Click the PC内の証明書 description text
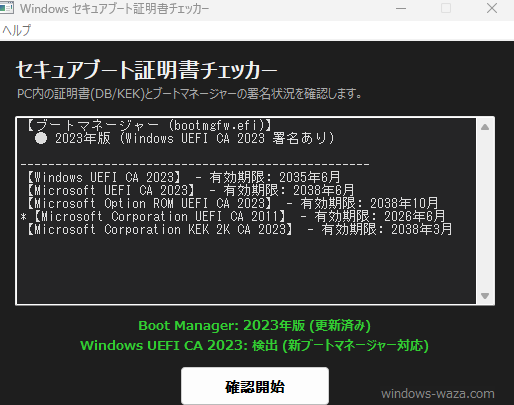Screen dimensions: 514x405 point(189,94)
